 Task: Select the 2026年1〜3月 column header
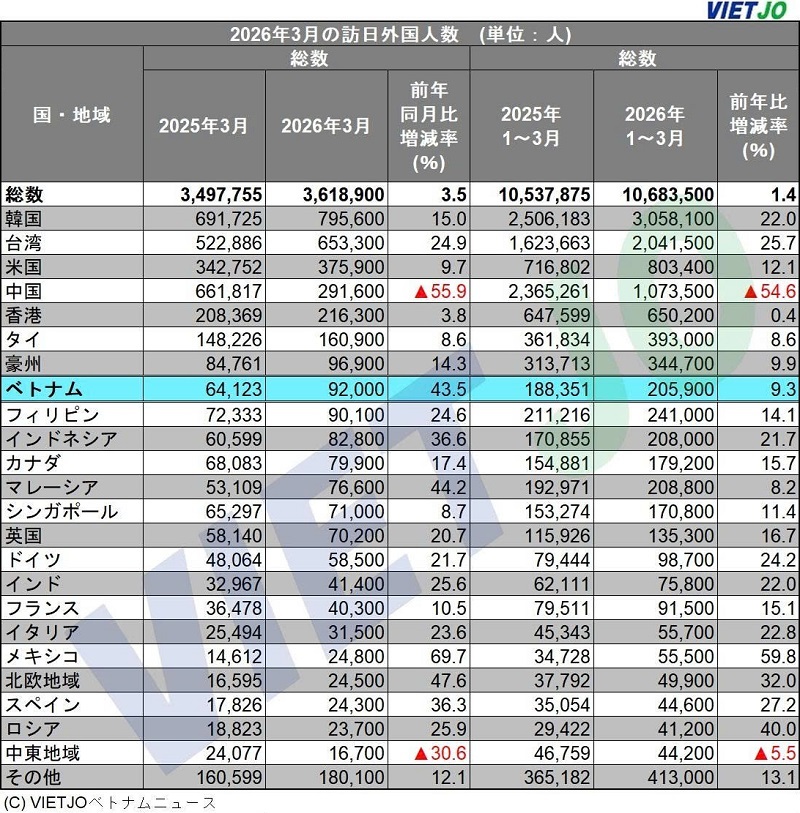click(655, 127)
